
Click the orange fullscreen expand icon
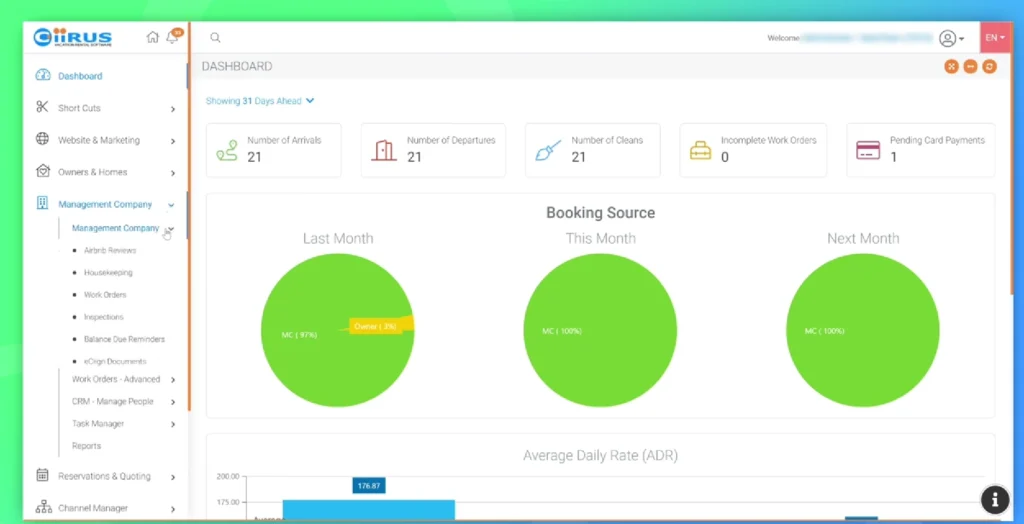tap(951, 66)
